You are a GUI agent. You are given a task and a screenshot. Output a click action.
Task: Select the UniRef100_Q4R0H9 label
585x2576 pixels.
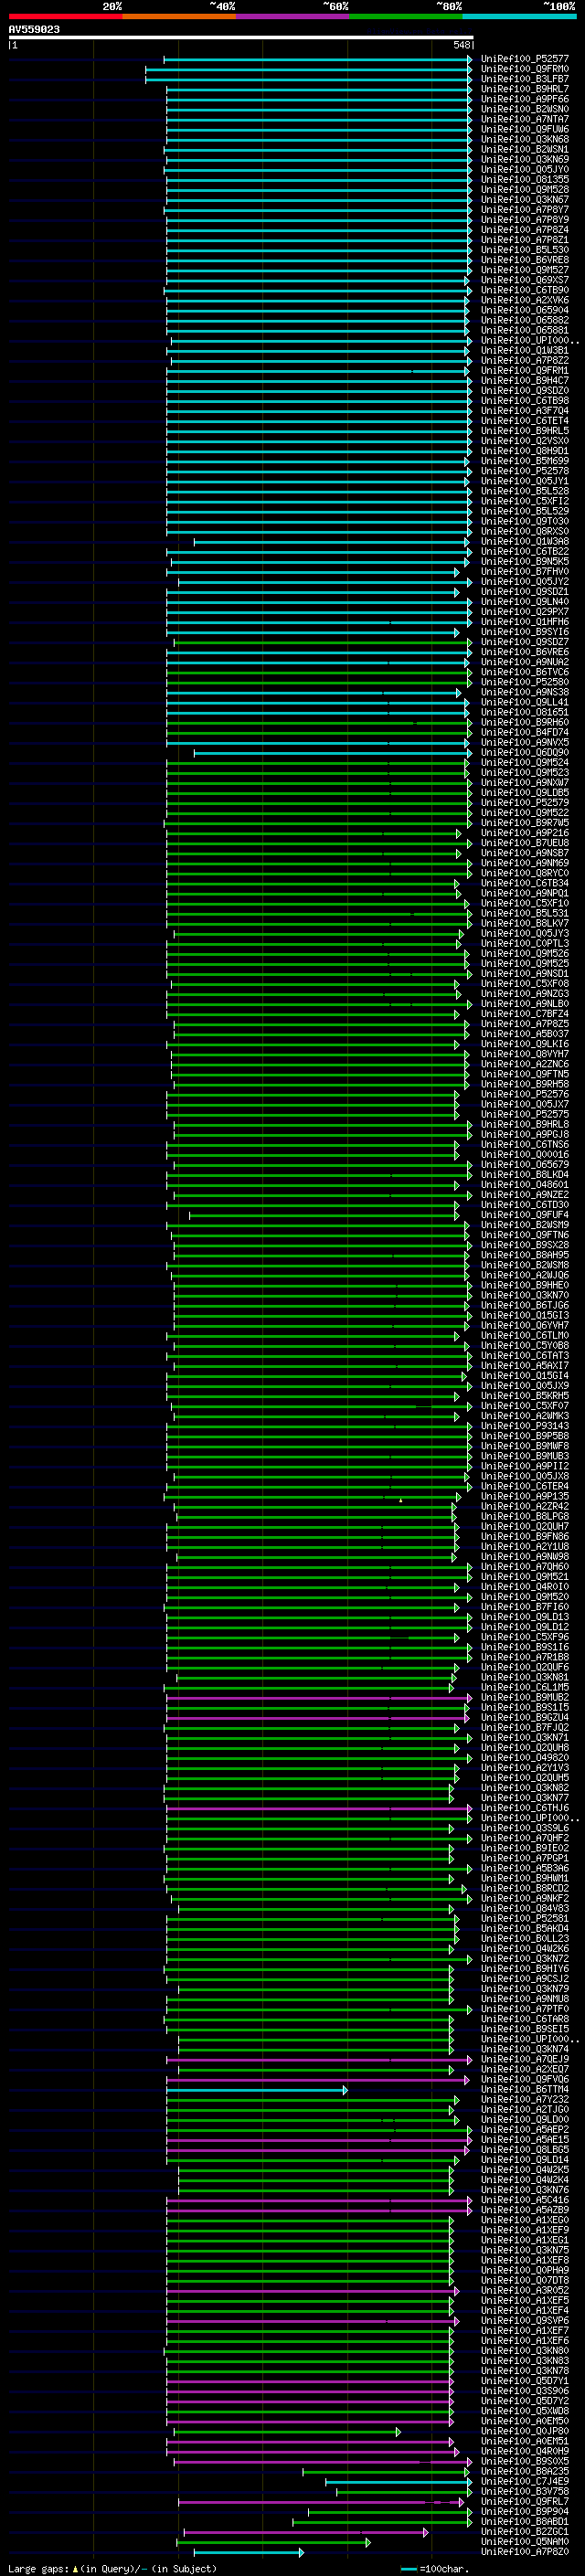coord(524,2450)
